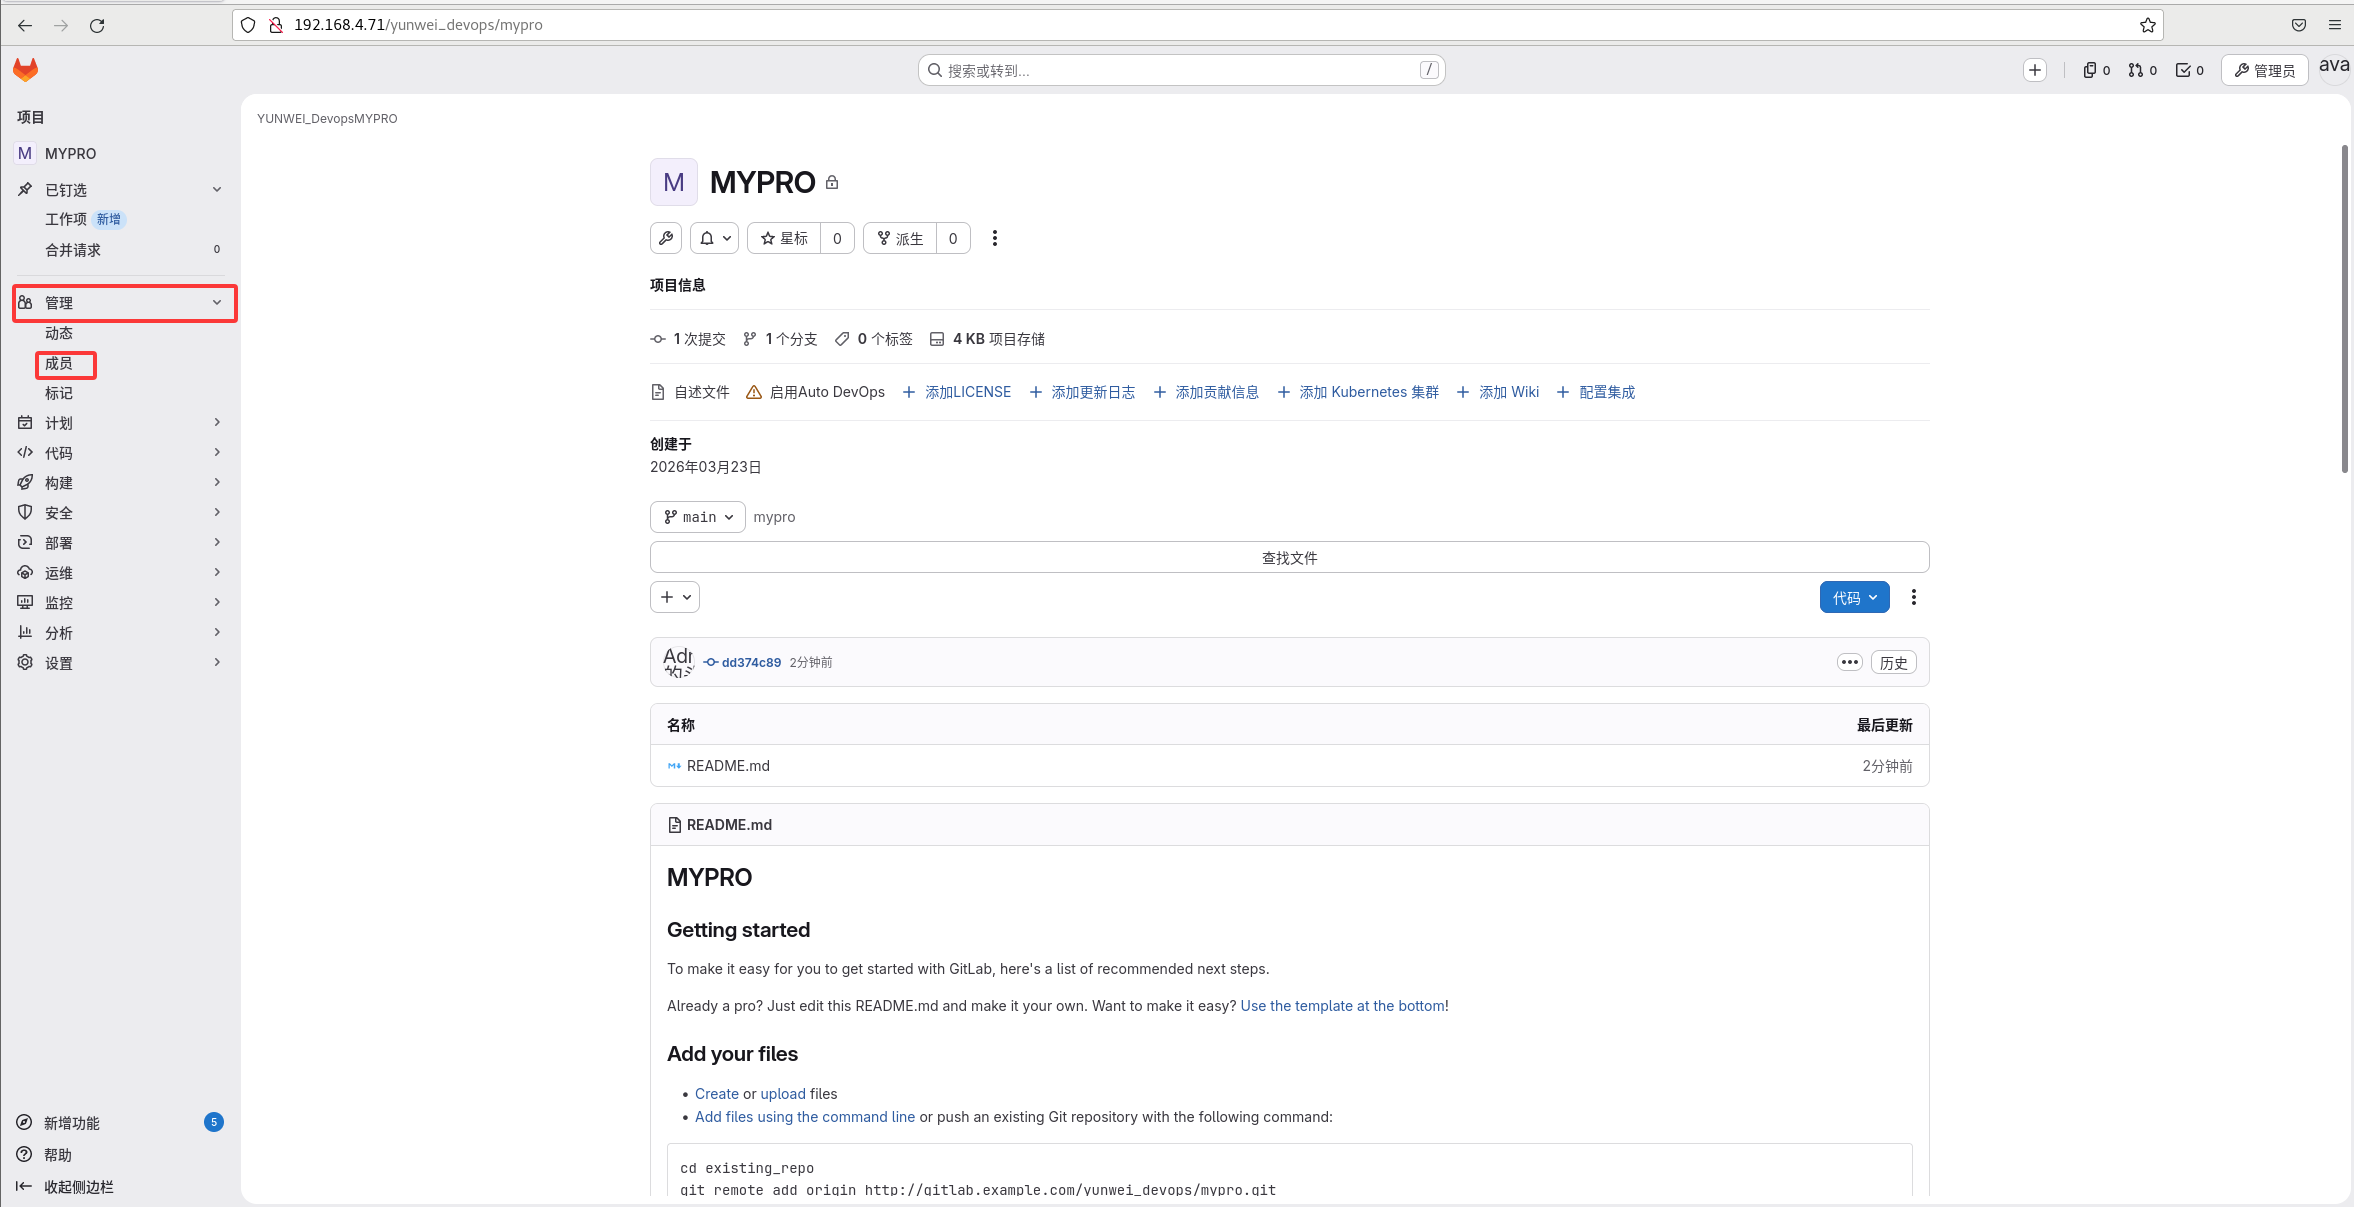Open merge requests counter in top bar

point(2142,70)
